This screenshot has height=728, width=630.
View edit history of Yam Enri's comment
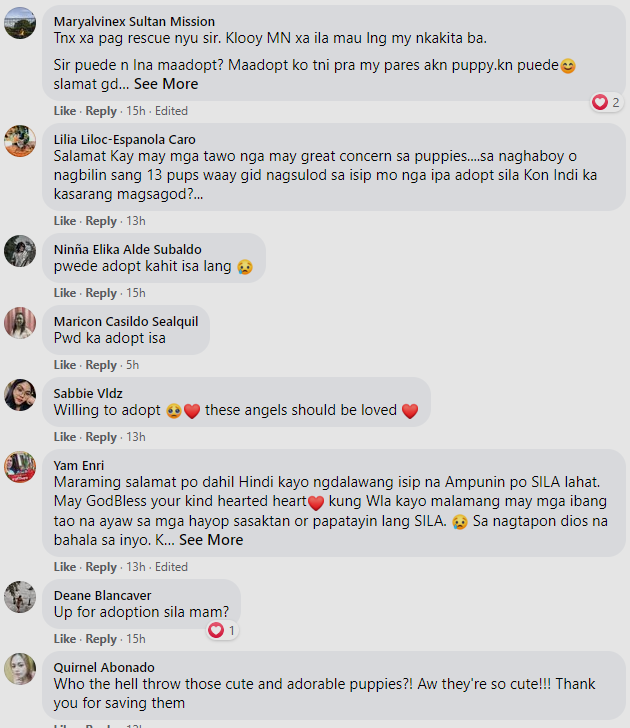point(171,567)
